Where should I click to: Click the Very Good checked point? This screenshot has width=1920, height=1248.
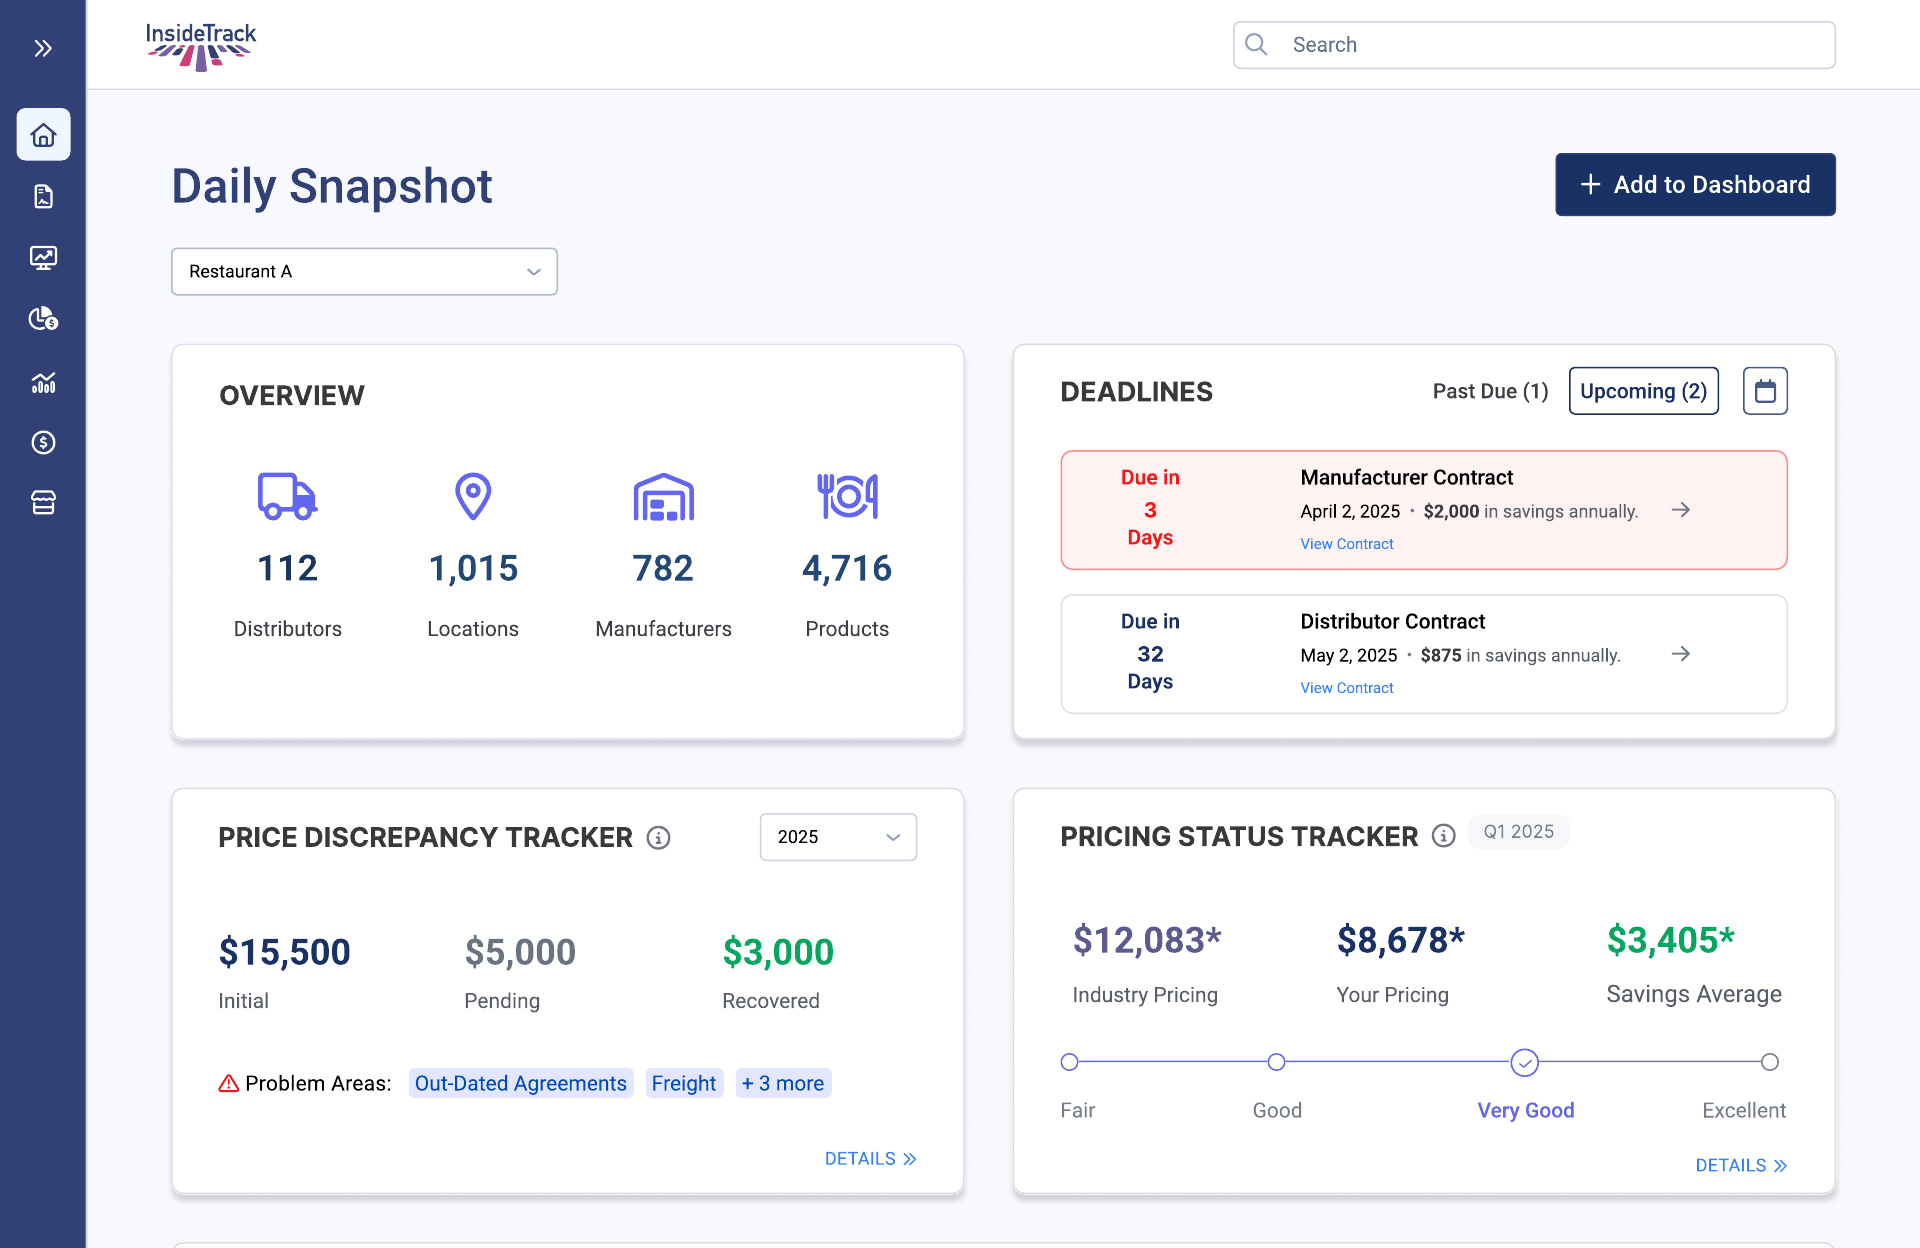(x=1524, y=1062)
